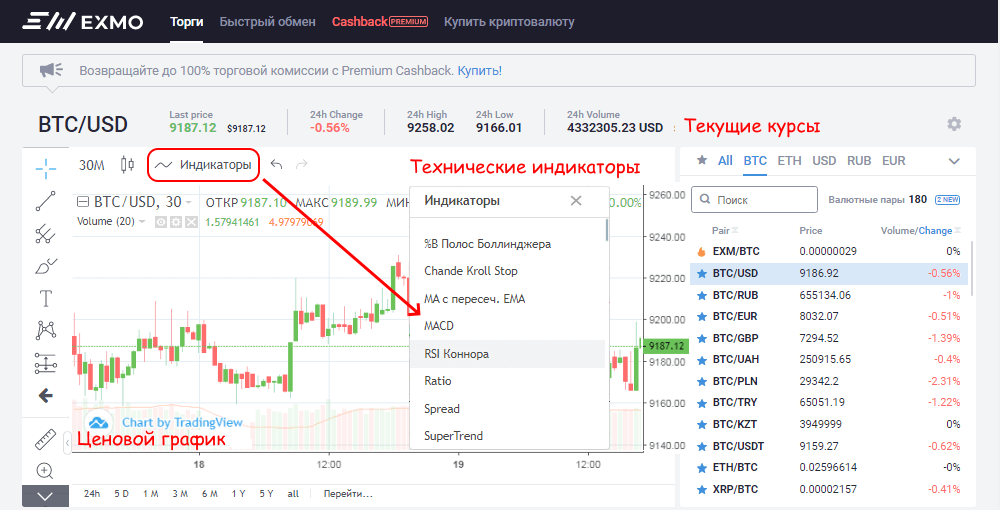Image resolution: width=1000 pixels, height=510 pixels.
Task: Select the zoom in tool
Action: [x=45, y=471]
